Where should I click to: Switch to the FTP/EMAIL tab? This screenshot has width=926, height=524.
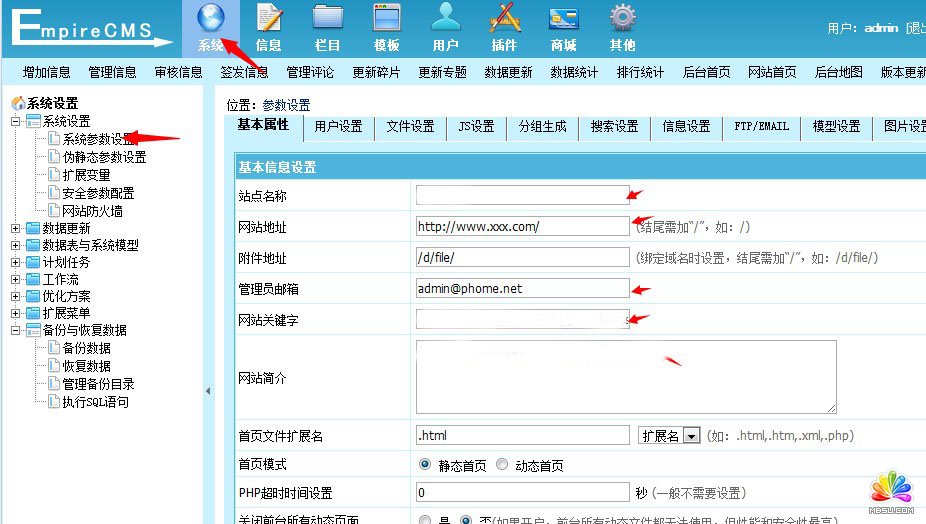point(761,127)
